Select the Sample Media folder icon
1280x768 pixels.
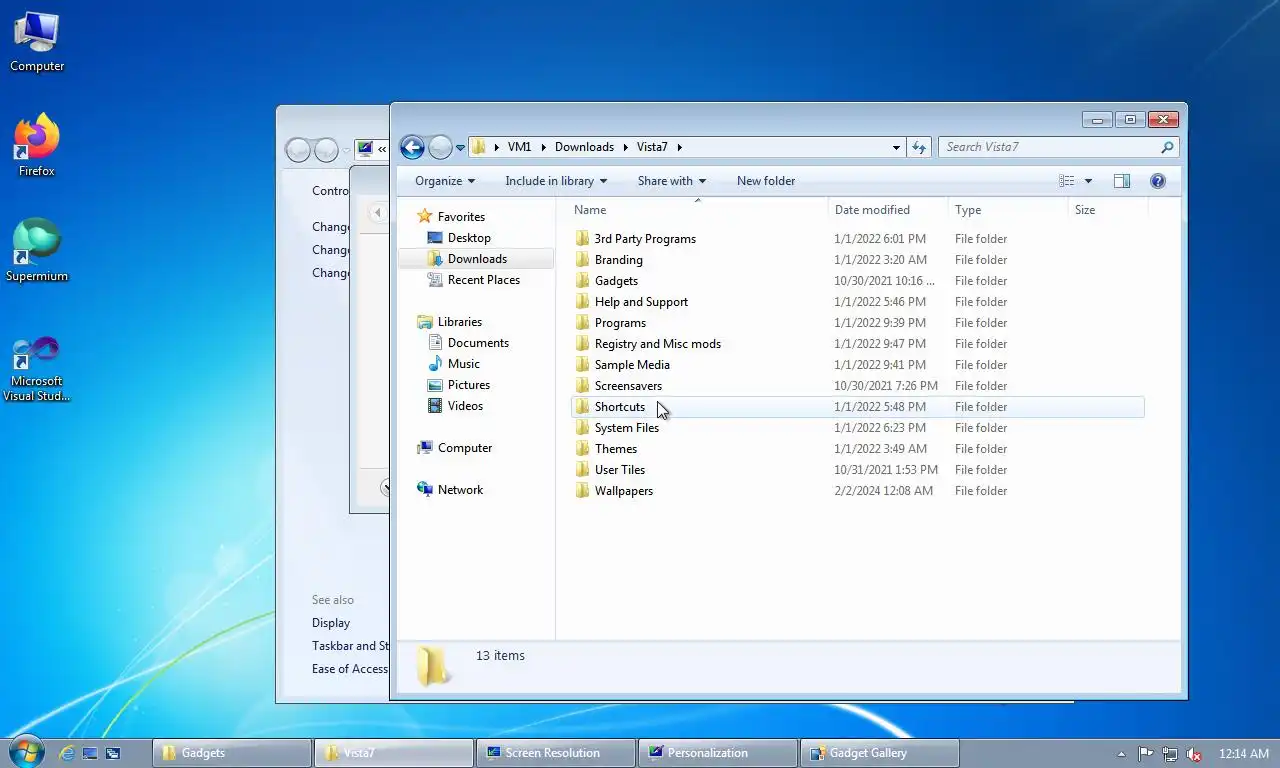[583, 365]
